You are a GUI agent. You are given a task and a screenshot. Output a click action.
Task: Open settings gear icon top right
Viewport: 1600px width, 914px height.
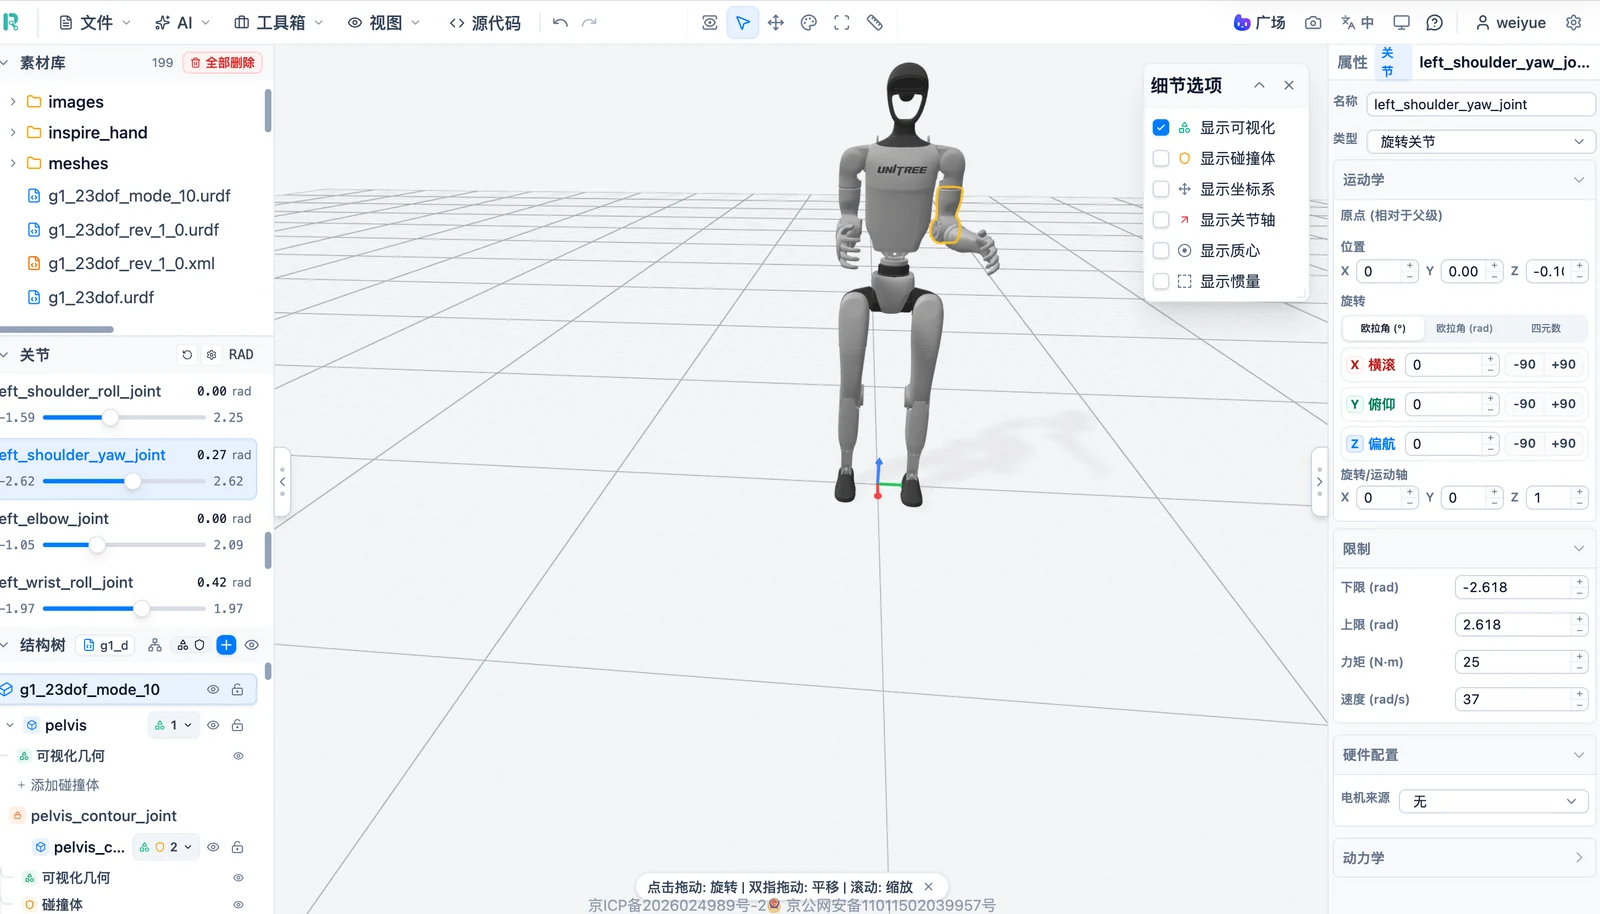point(1574,22)
